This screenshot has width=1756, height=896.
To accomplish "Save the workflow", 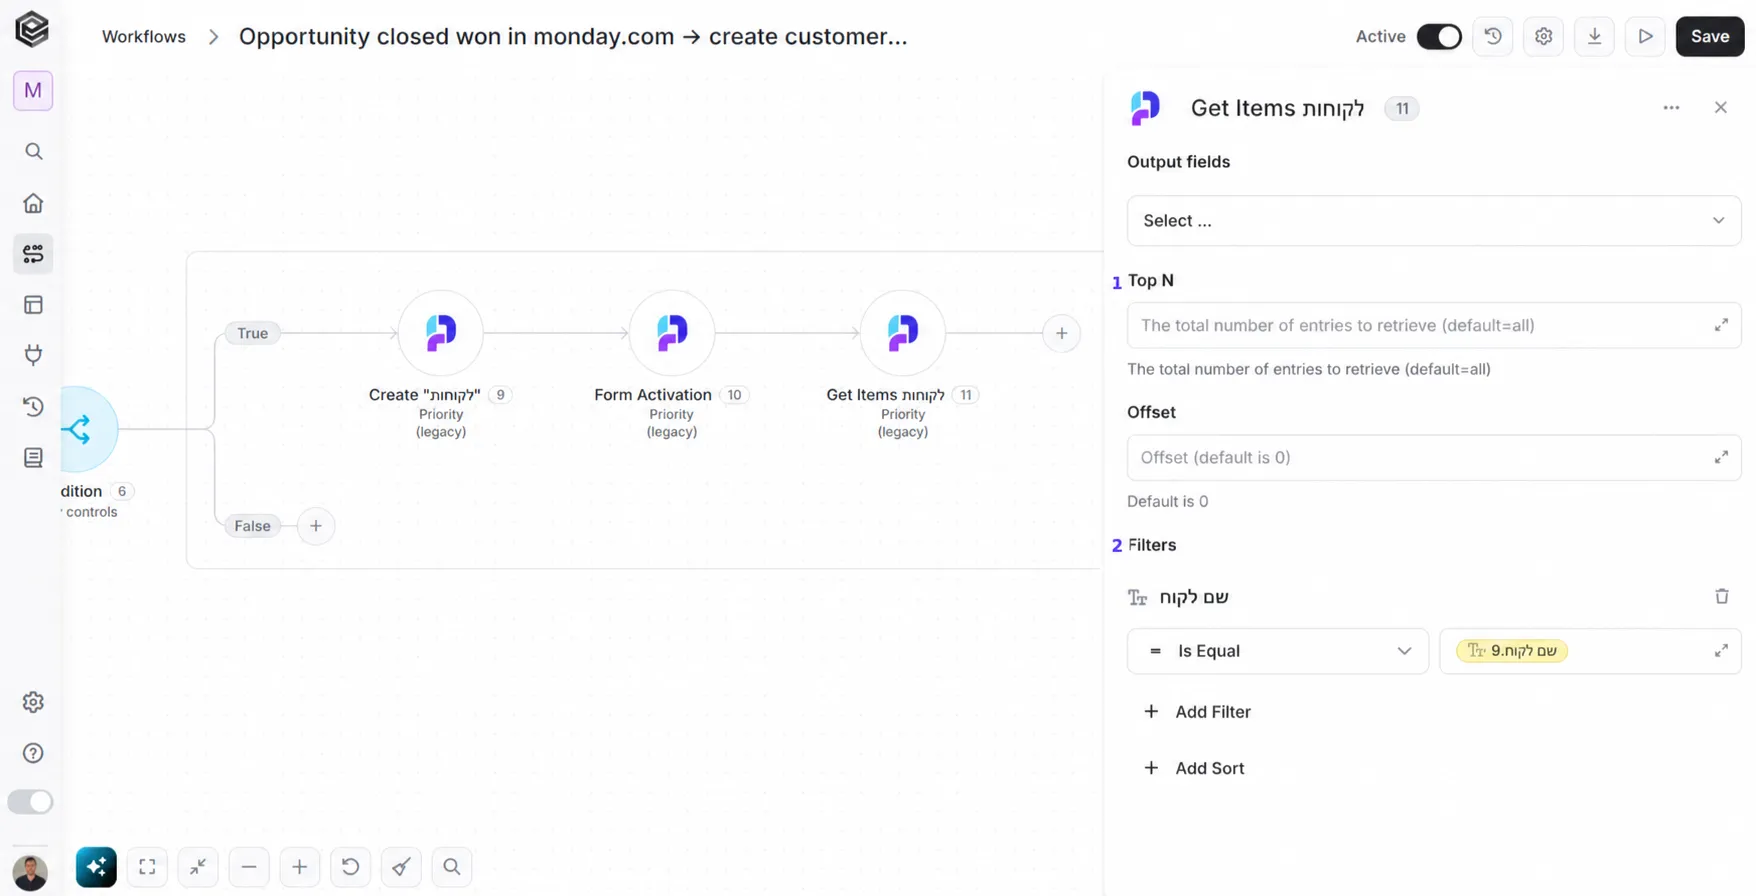I will pos(1710,37).
